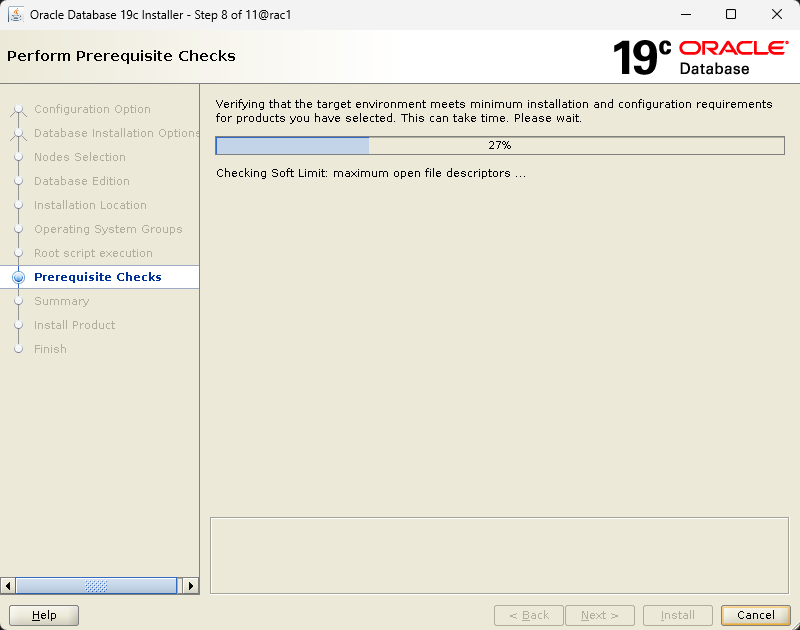Minimize the installer window

pyautogui.click(x=686, y=14)
